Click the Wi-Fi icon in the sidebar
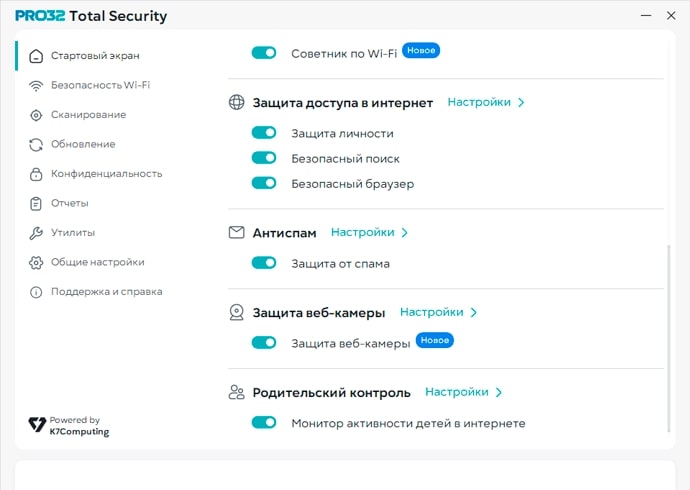 pyautogui.click(x=37, y=85)
